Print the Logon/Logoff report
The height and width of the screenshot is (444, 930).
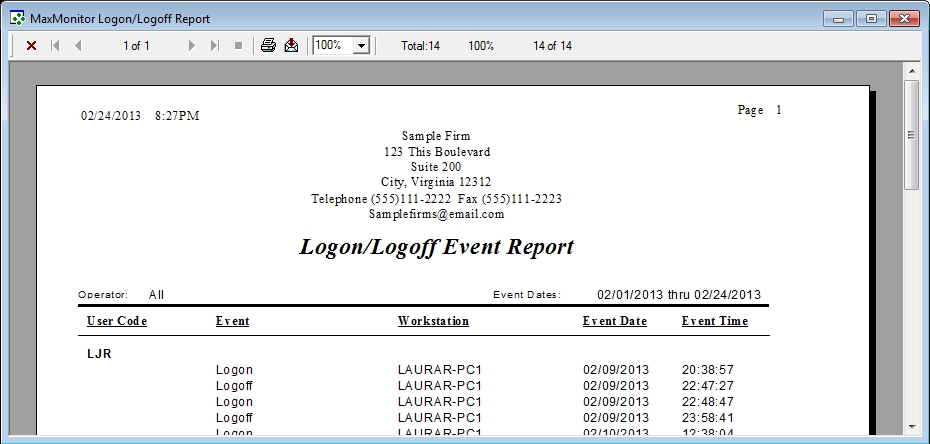[268, 46]
